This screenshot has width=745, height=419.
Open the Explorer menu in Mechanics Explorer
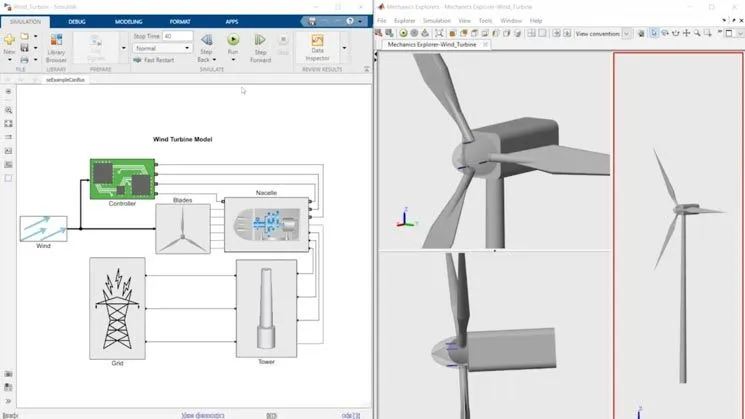[x=403, y=20]
